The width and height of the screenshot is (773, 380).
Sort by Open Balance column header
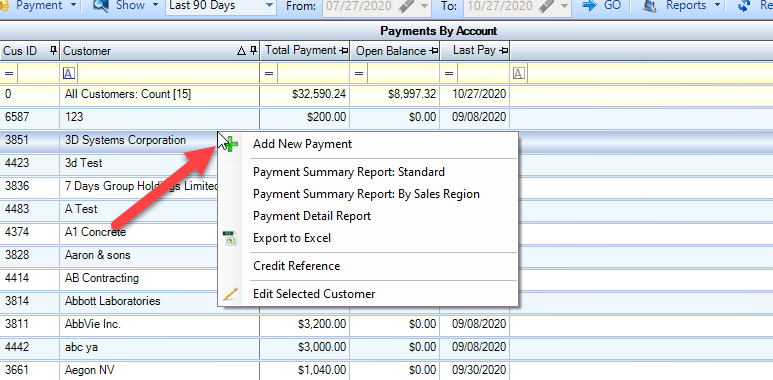pos(394,50)
